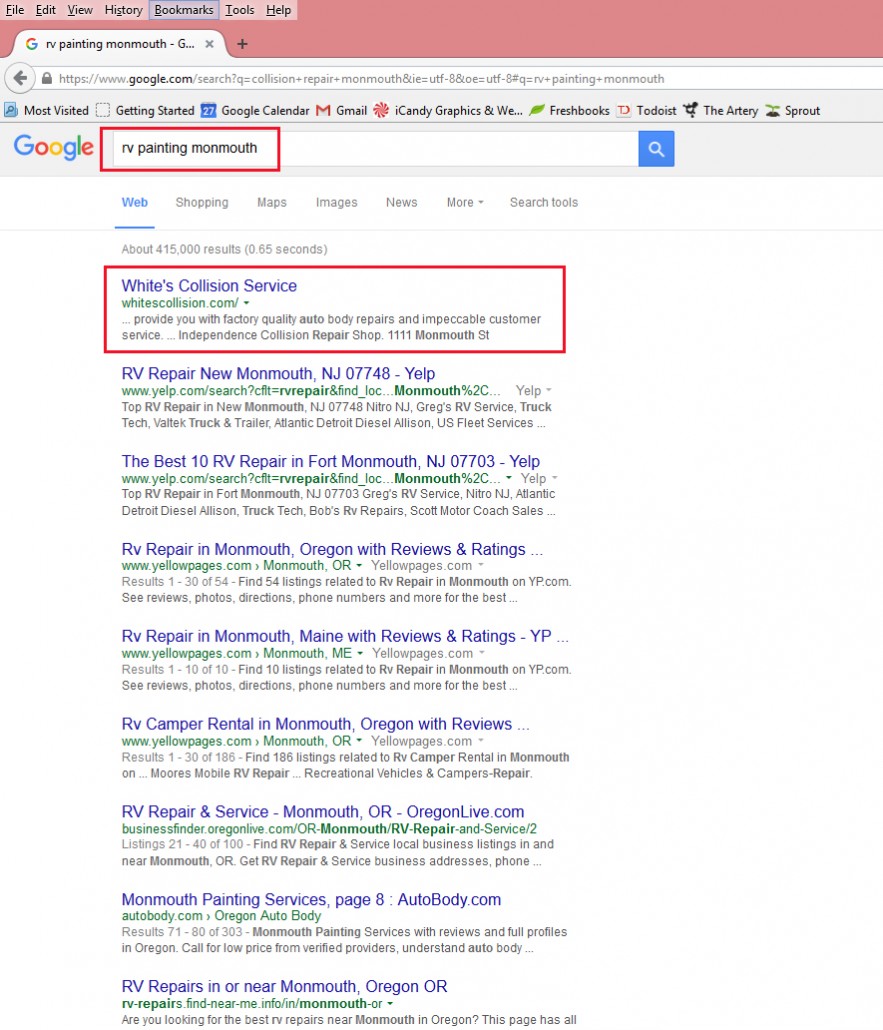The height and width of the screenshot is (1030, 883).
Task: Open the Help menu
Action: (x=279, y=10)
